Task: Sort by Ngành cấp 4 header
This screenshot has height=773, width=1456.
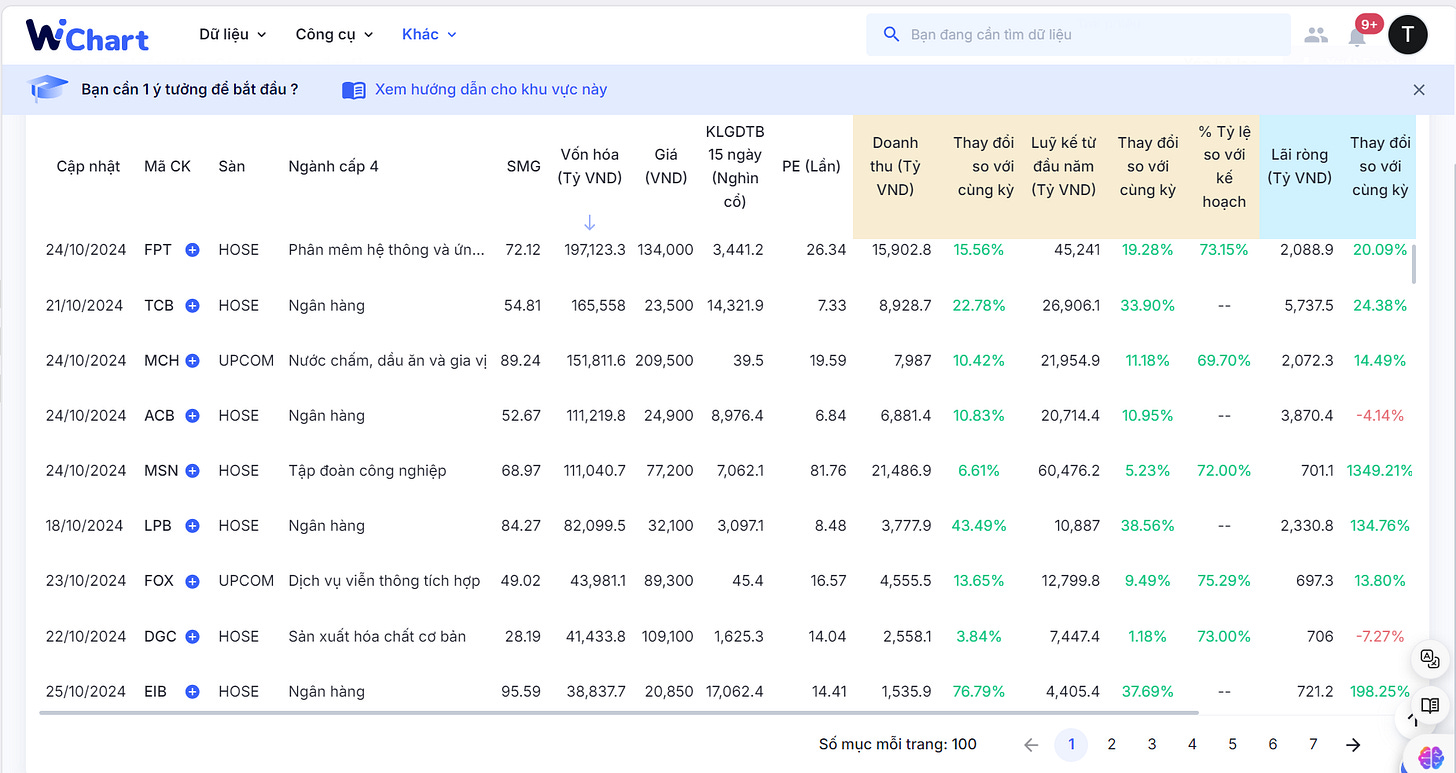Action: [x=333, y=166]
